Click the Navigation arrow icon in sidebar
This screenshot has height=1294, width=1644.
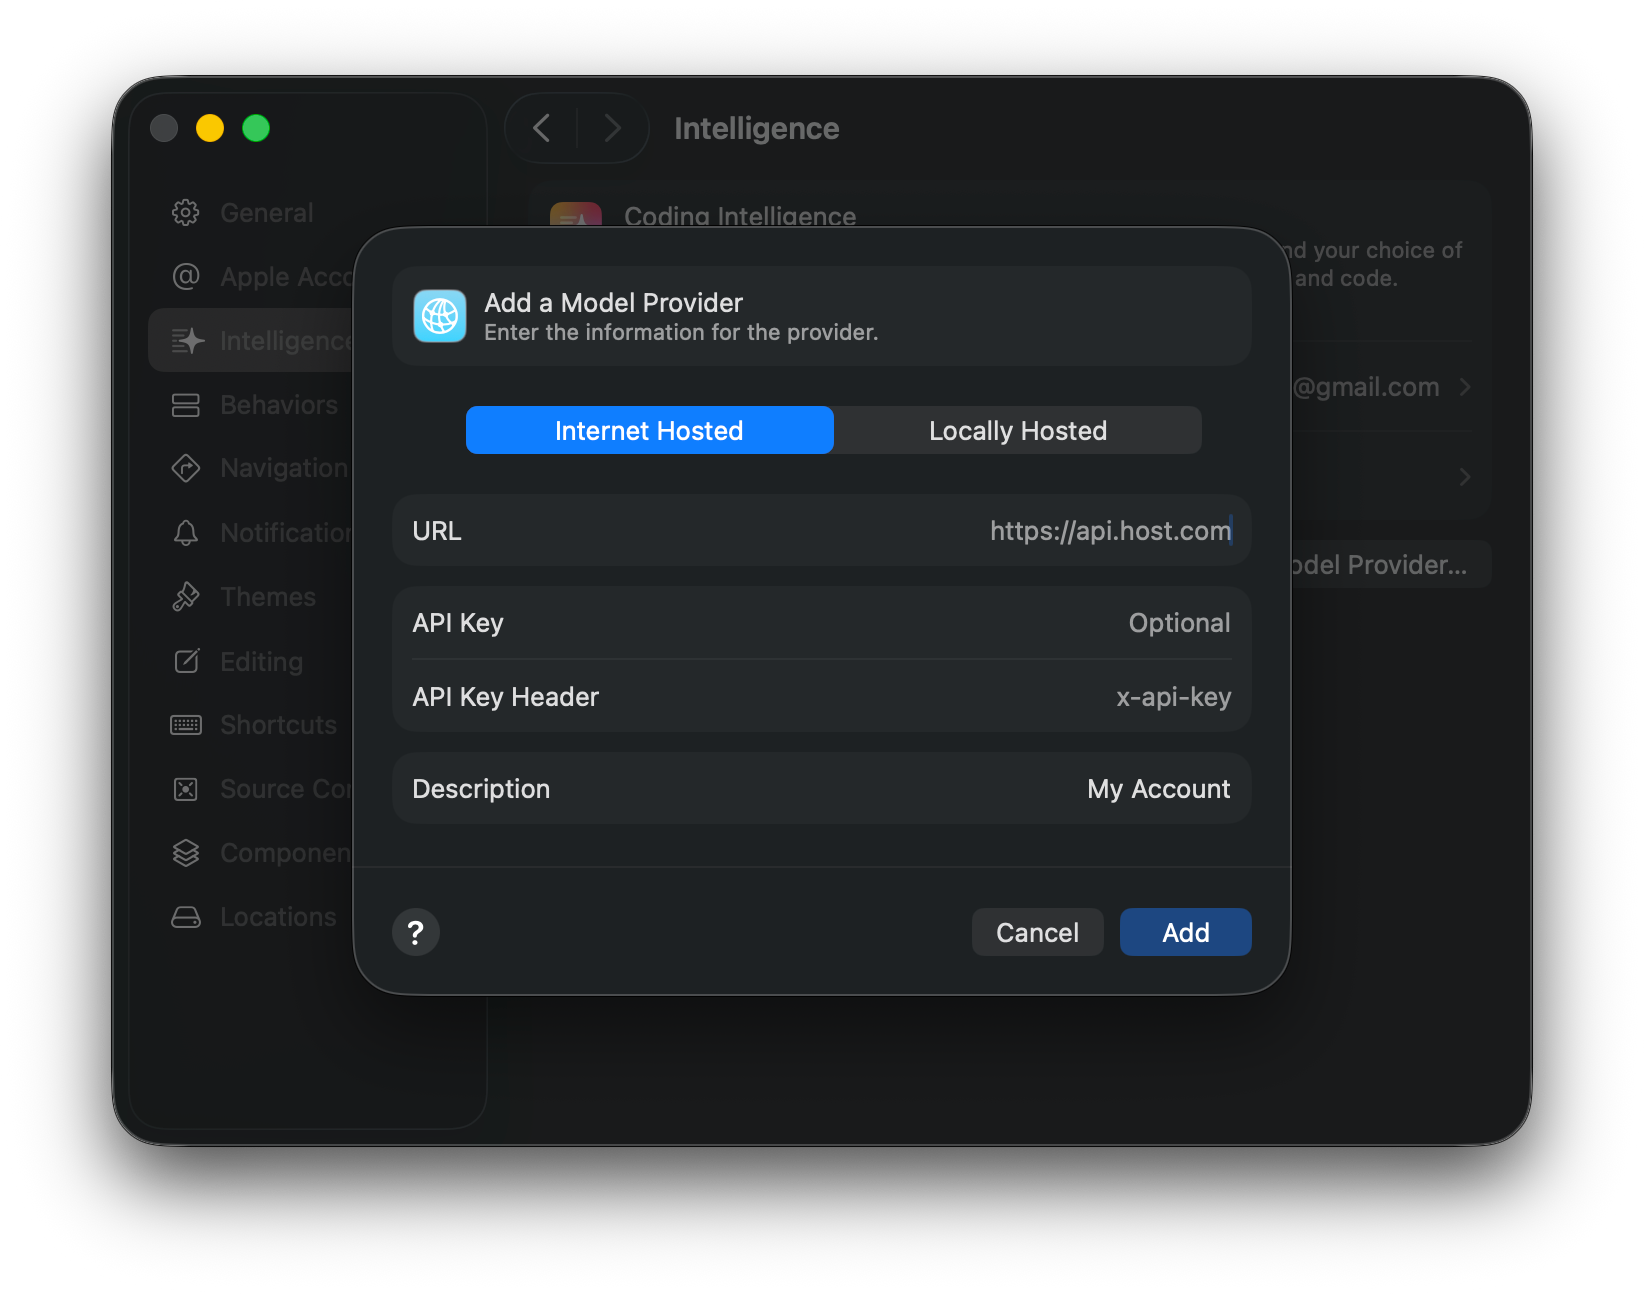click(186, 468)
